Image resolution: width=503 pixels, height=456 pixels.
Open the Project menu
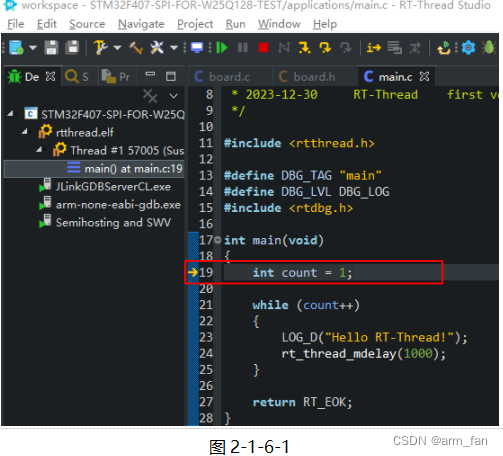(x=195, y=24)
